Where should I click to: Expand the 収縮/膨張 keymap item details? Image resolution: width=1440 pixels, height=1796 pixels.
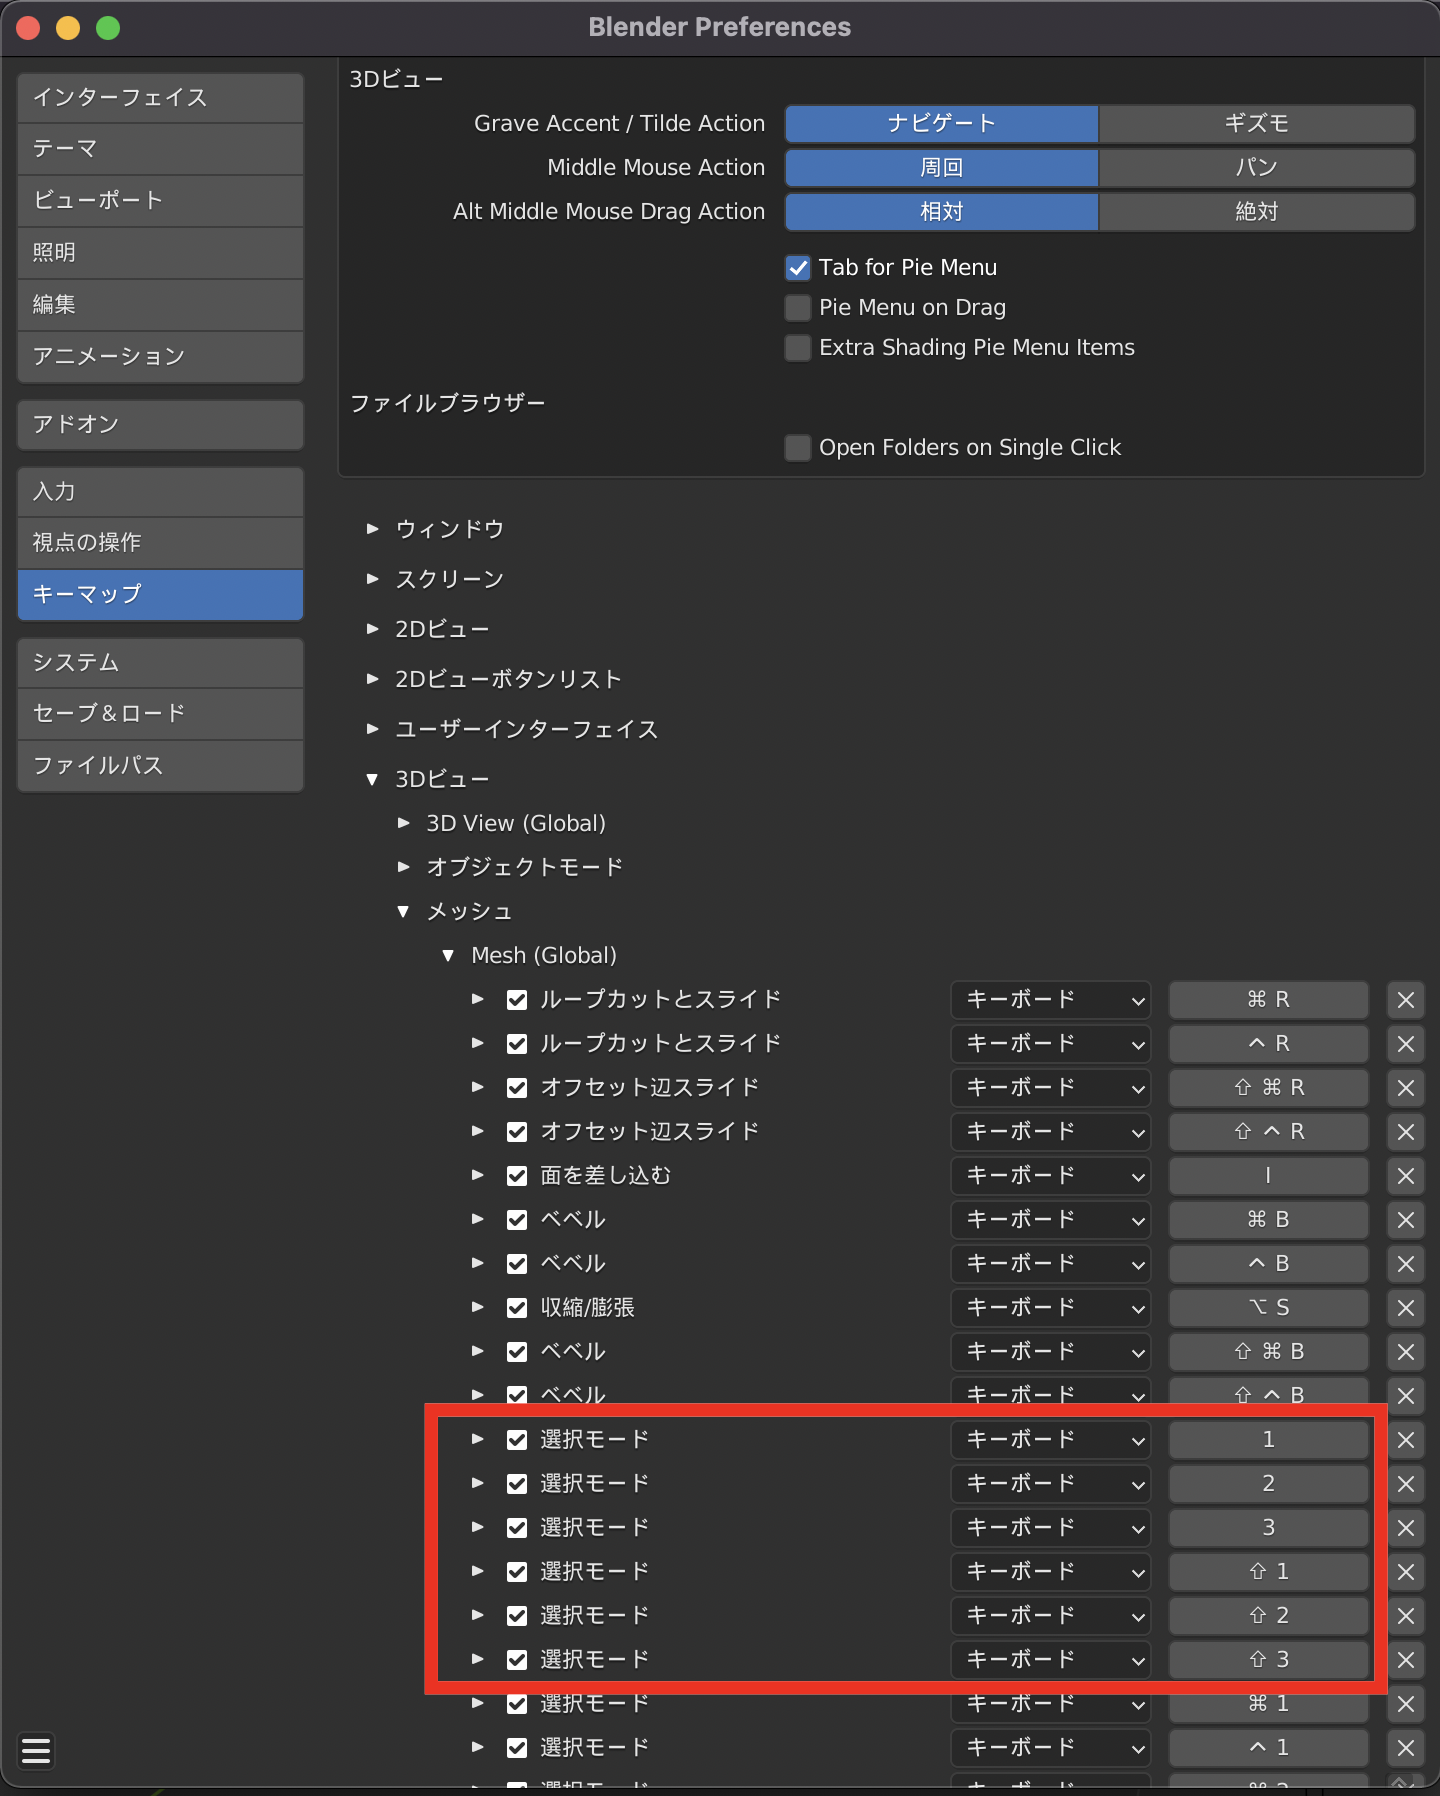point(478,1307)
